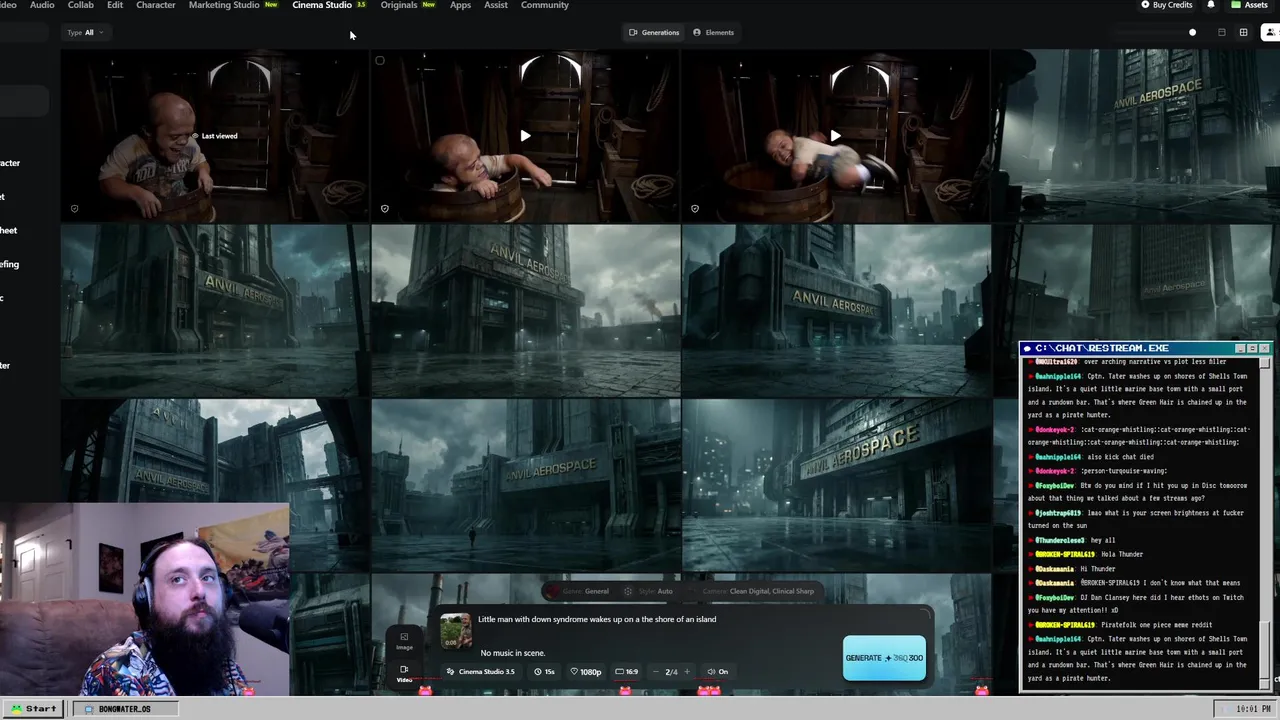The height and width of the screenshot is (720, 1280).
Task: Open Cinema Studio 3.5 tab
Action: tap(329, 5)
